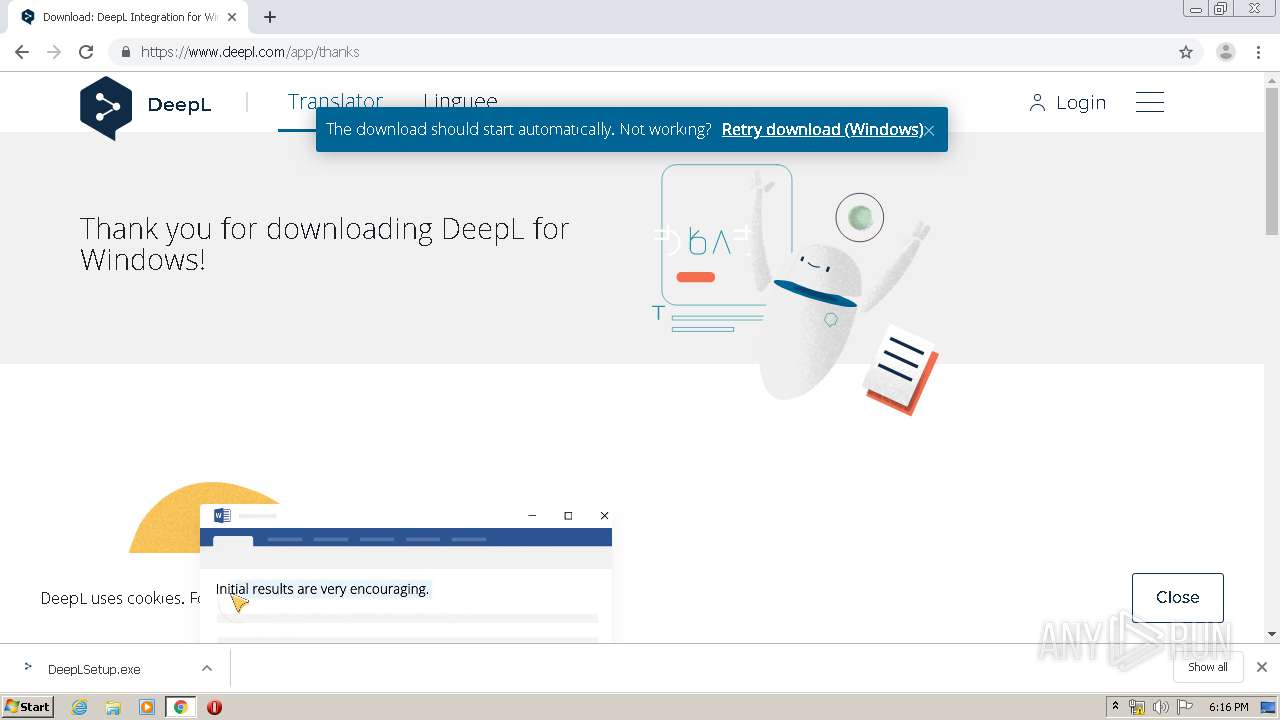Open Windows Media Player taskbar icon
The height and width of the screenshot is (720, 1280).
click(147, 707)
